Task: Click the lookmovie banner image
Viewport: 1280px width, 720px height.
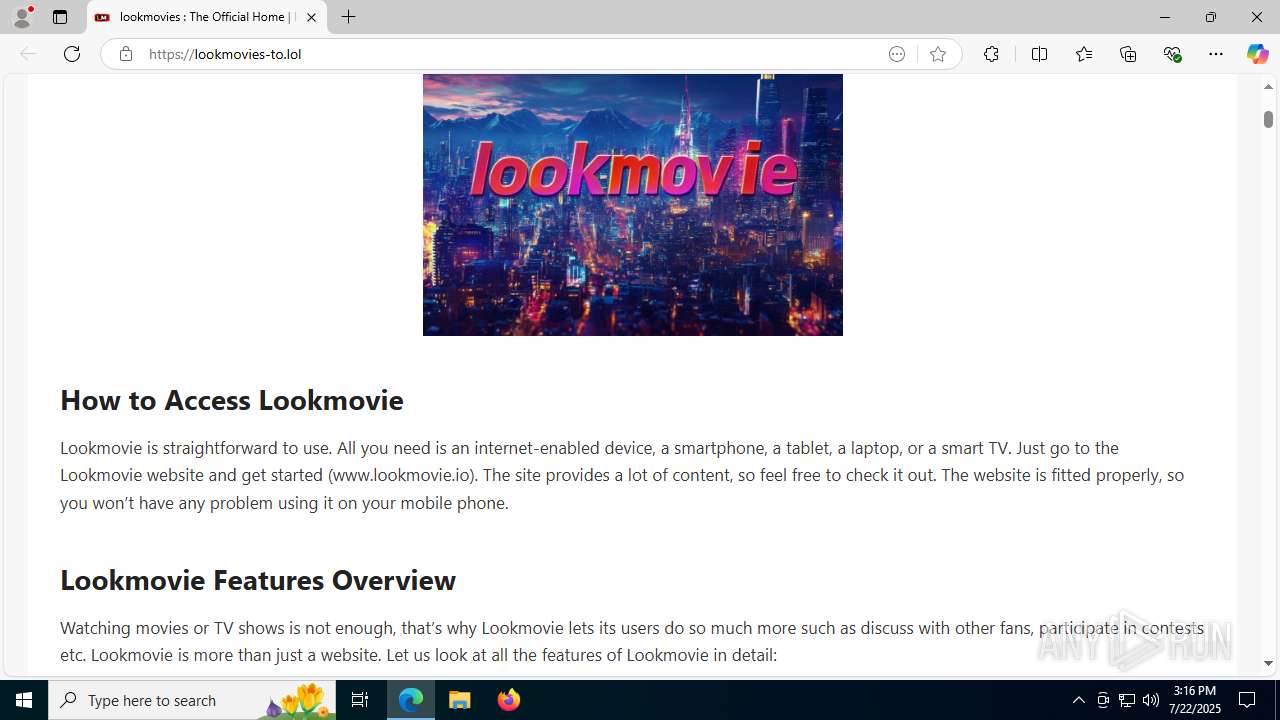Action: [633, 205]
